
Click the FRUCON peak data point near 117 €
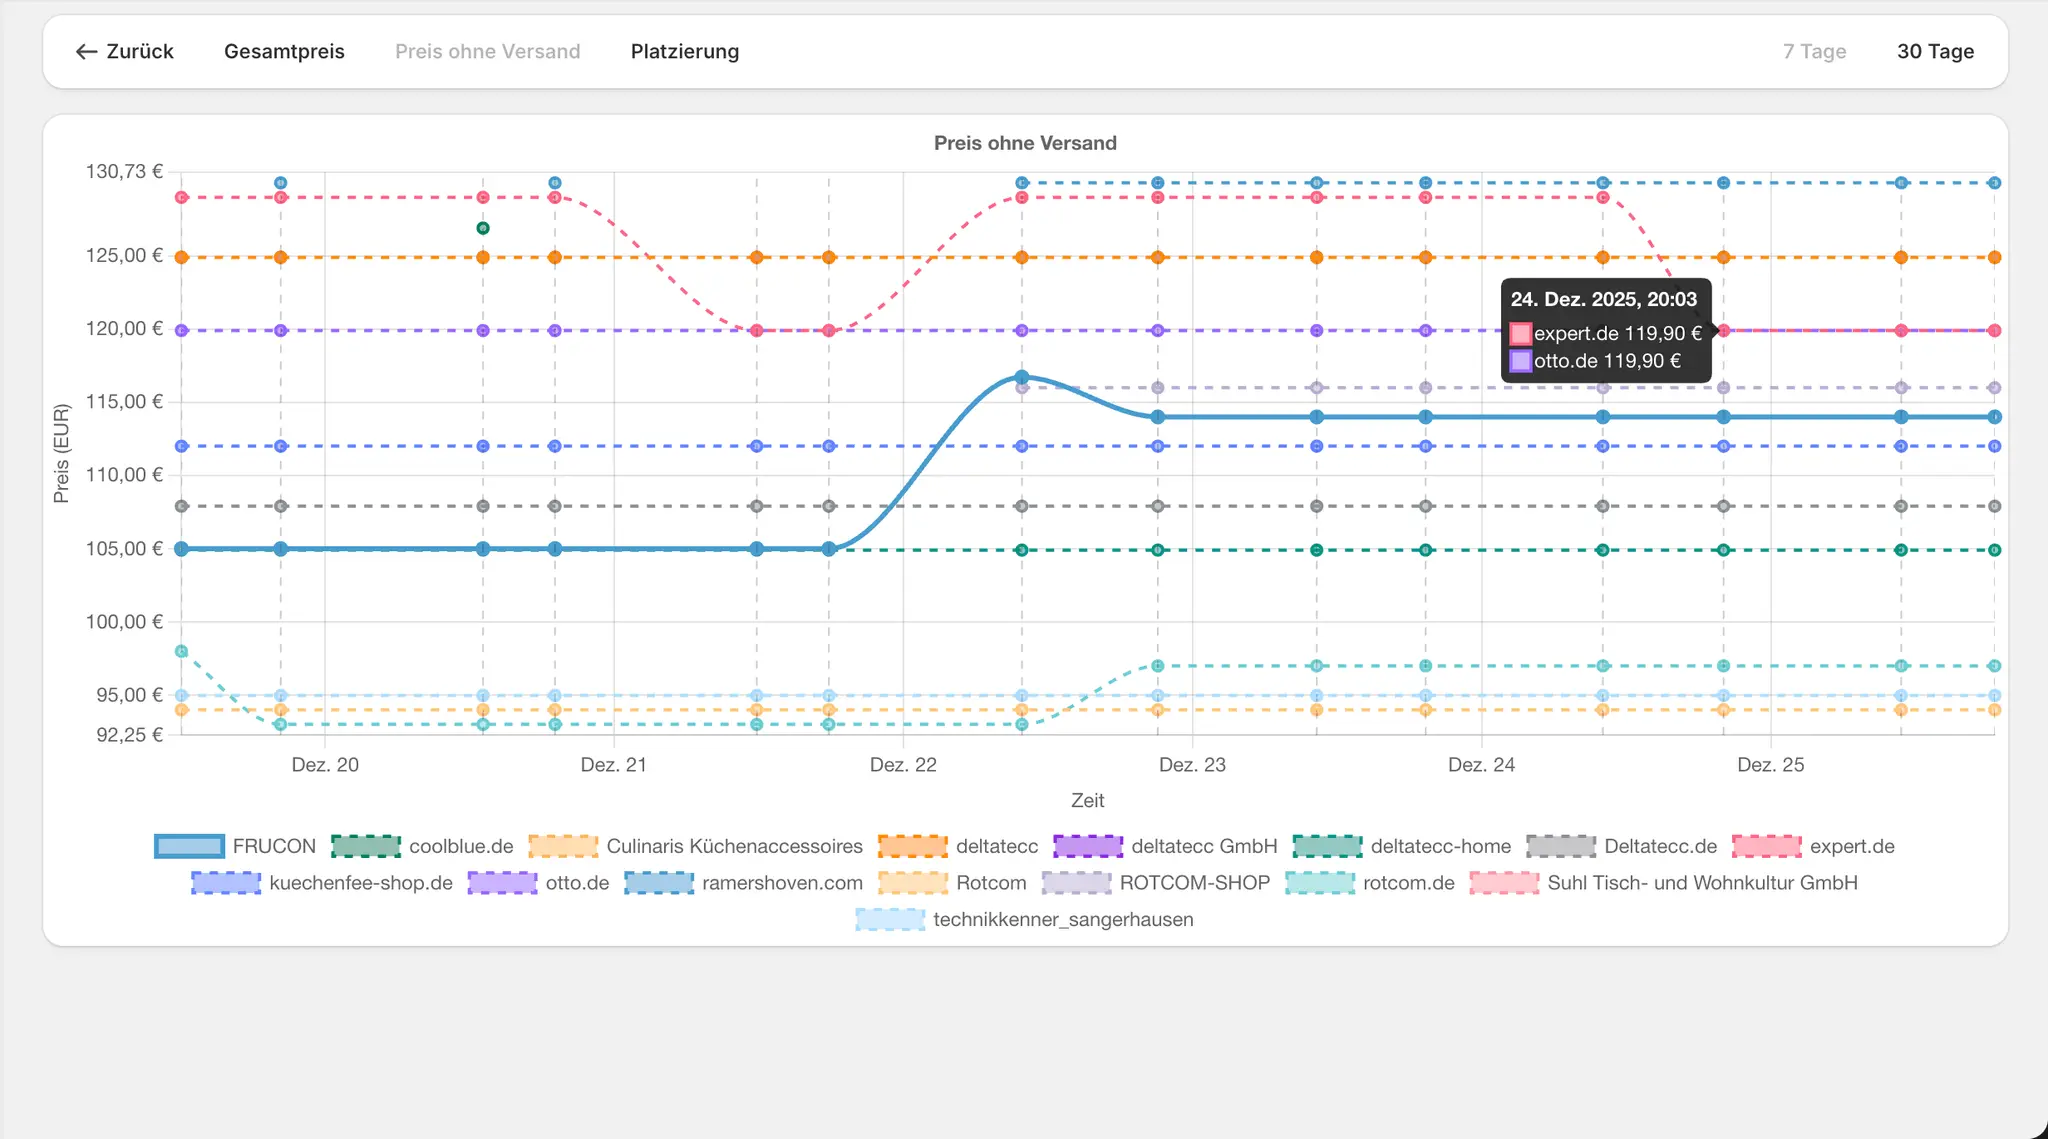pos(1022,378)
